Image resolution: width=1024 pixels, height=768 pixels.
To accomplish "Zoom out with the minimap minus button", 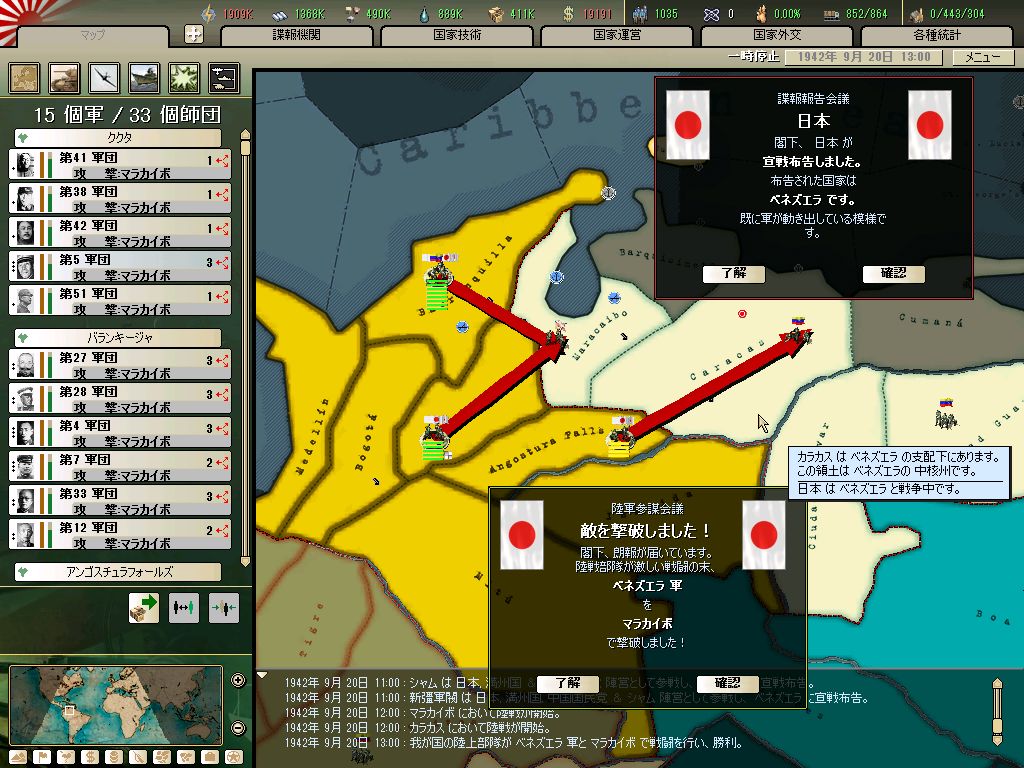I will coord(238,728).
